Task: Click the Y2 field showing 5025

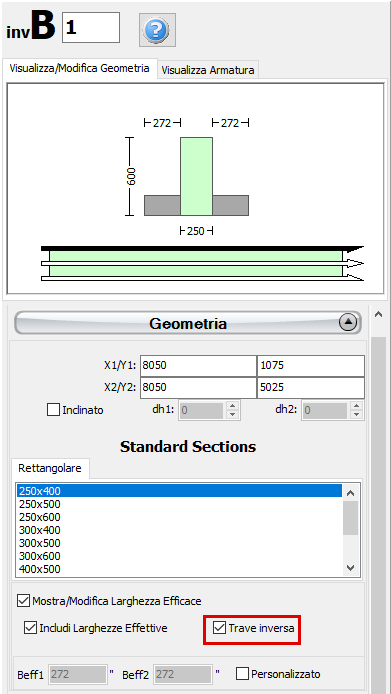Action: pyautogui.click(x=310, y=387)
